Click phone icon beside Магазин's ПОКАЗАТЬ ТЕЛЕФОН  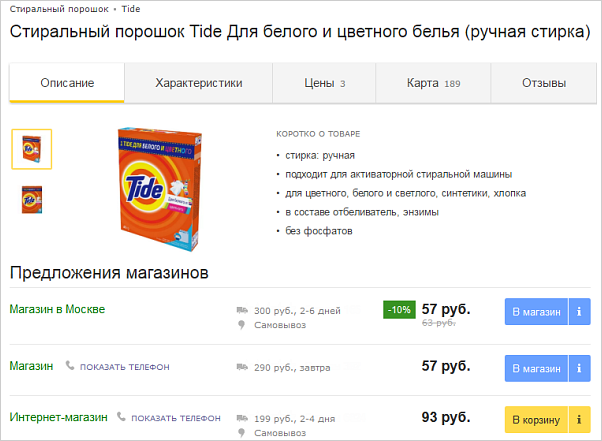coord(70,365)
